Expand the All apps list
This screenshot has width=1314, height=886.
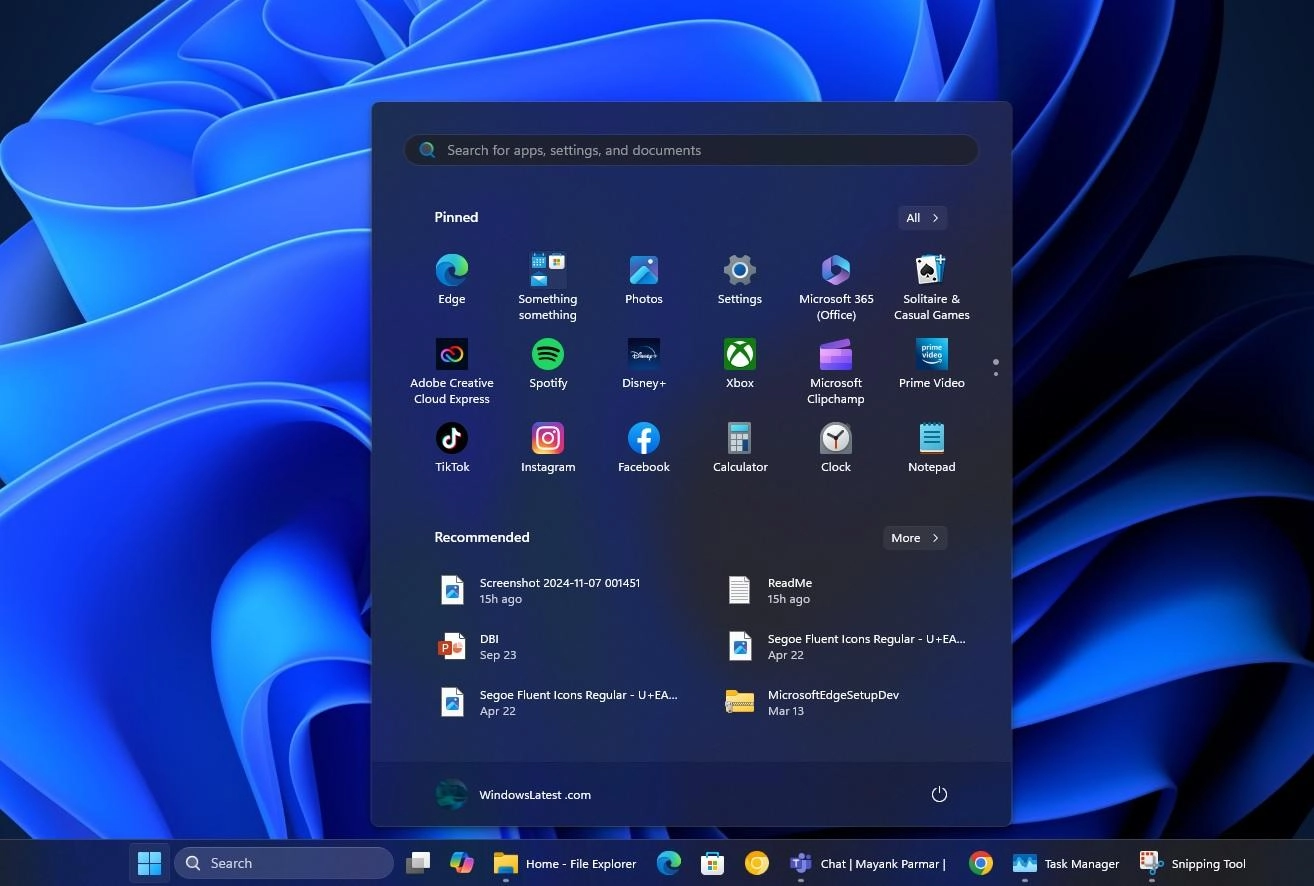[920, 217]
